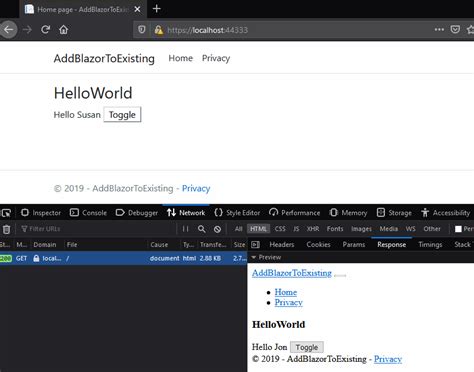This screenshot has height=372, width=474.
Task: Toggle the CSS request filter
Action: (x=280, y=229)
